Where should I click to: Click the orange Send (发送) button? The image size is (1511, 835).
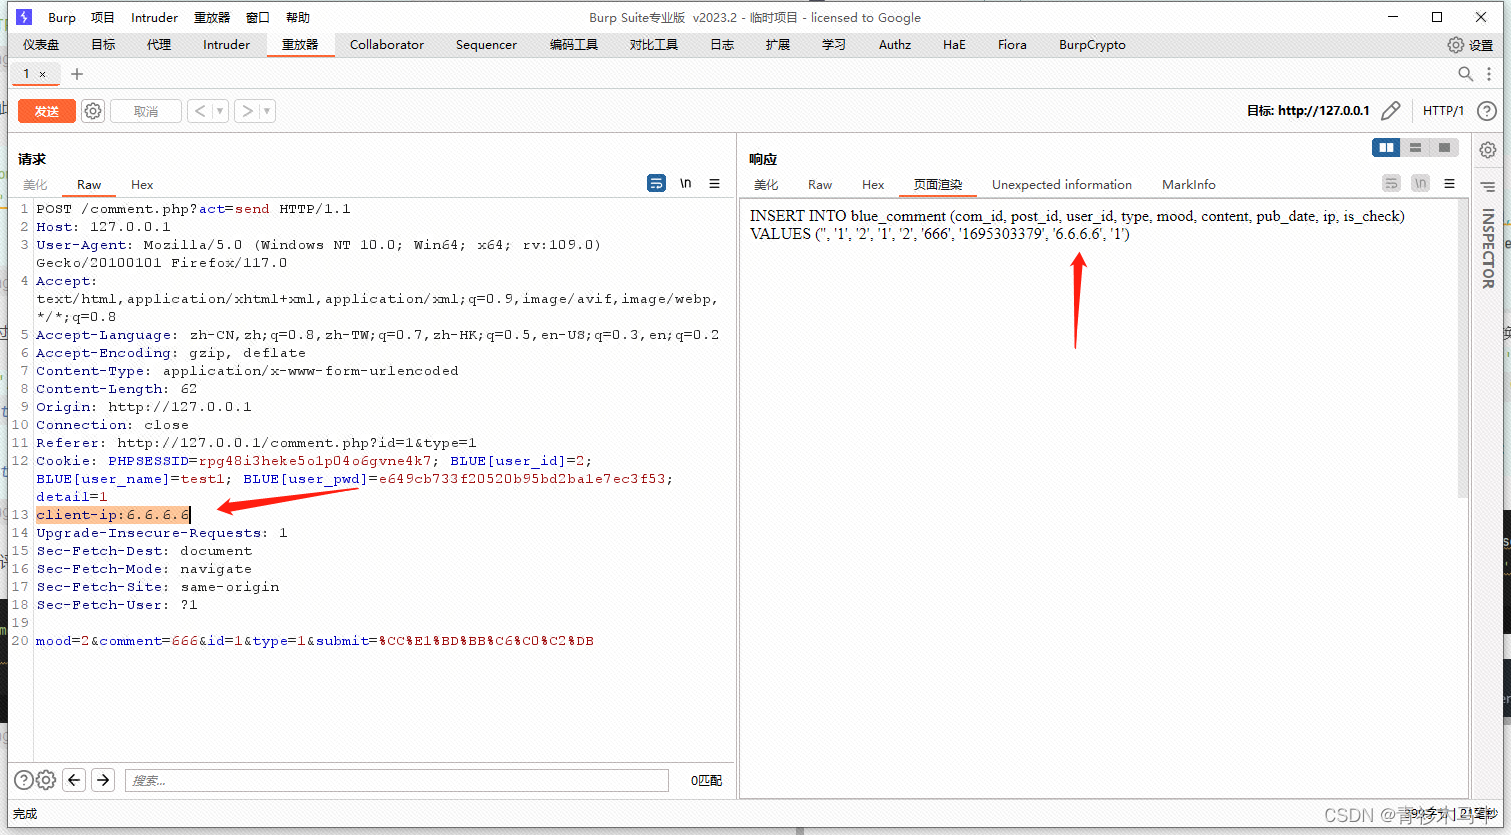tap(47, 111)
